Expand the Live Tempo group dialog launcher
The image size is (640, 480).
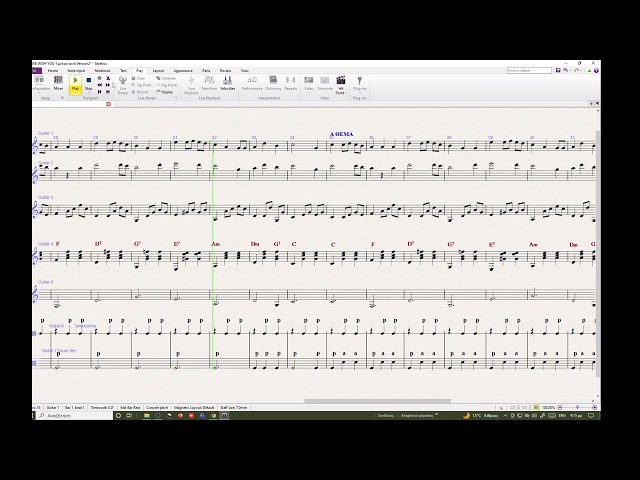176,98
